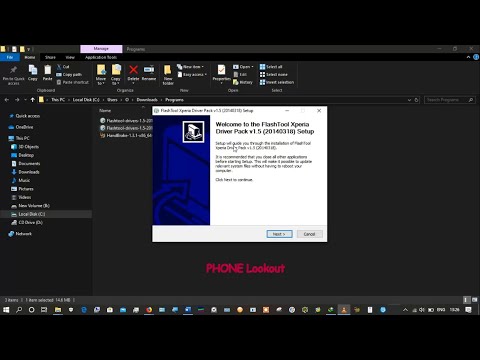Open Firefox from the taskbar
Image resolution: width=480 pixels, height=360 pixels.
point(149,310)
